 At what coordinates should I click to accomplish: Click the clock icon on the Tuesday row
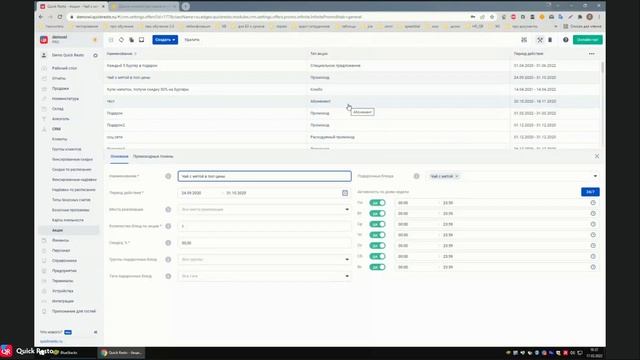coord(593,213)
